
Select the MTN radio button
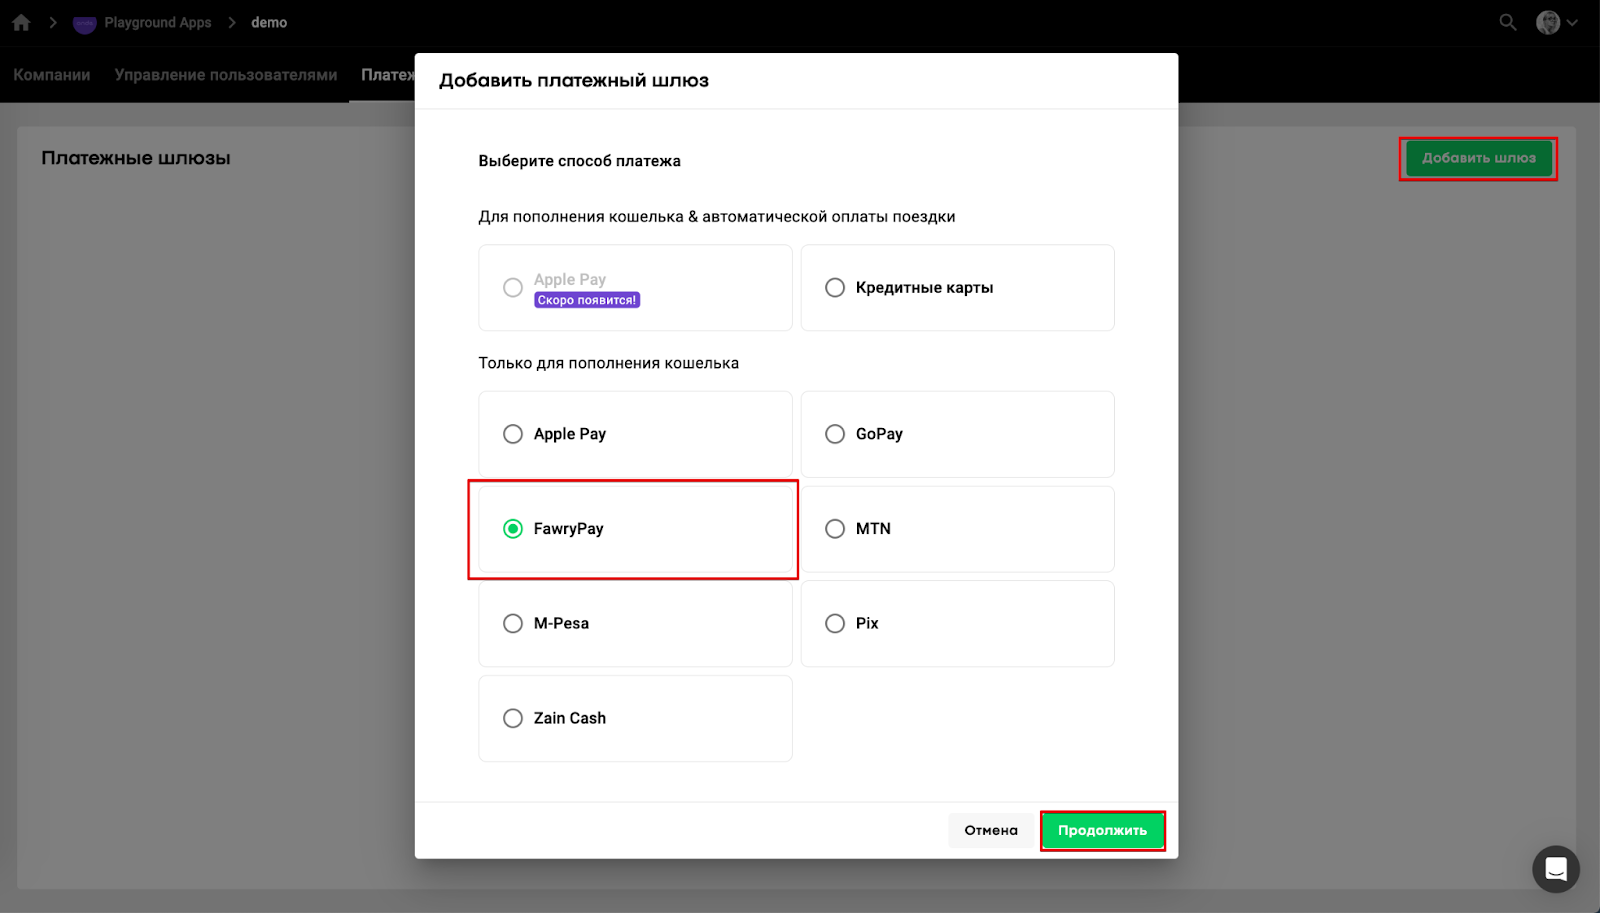[x=835, y=529]
